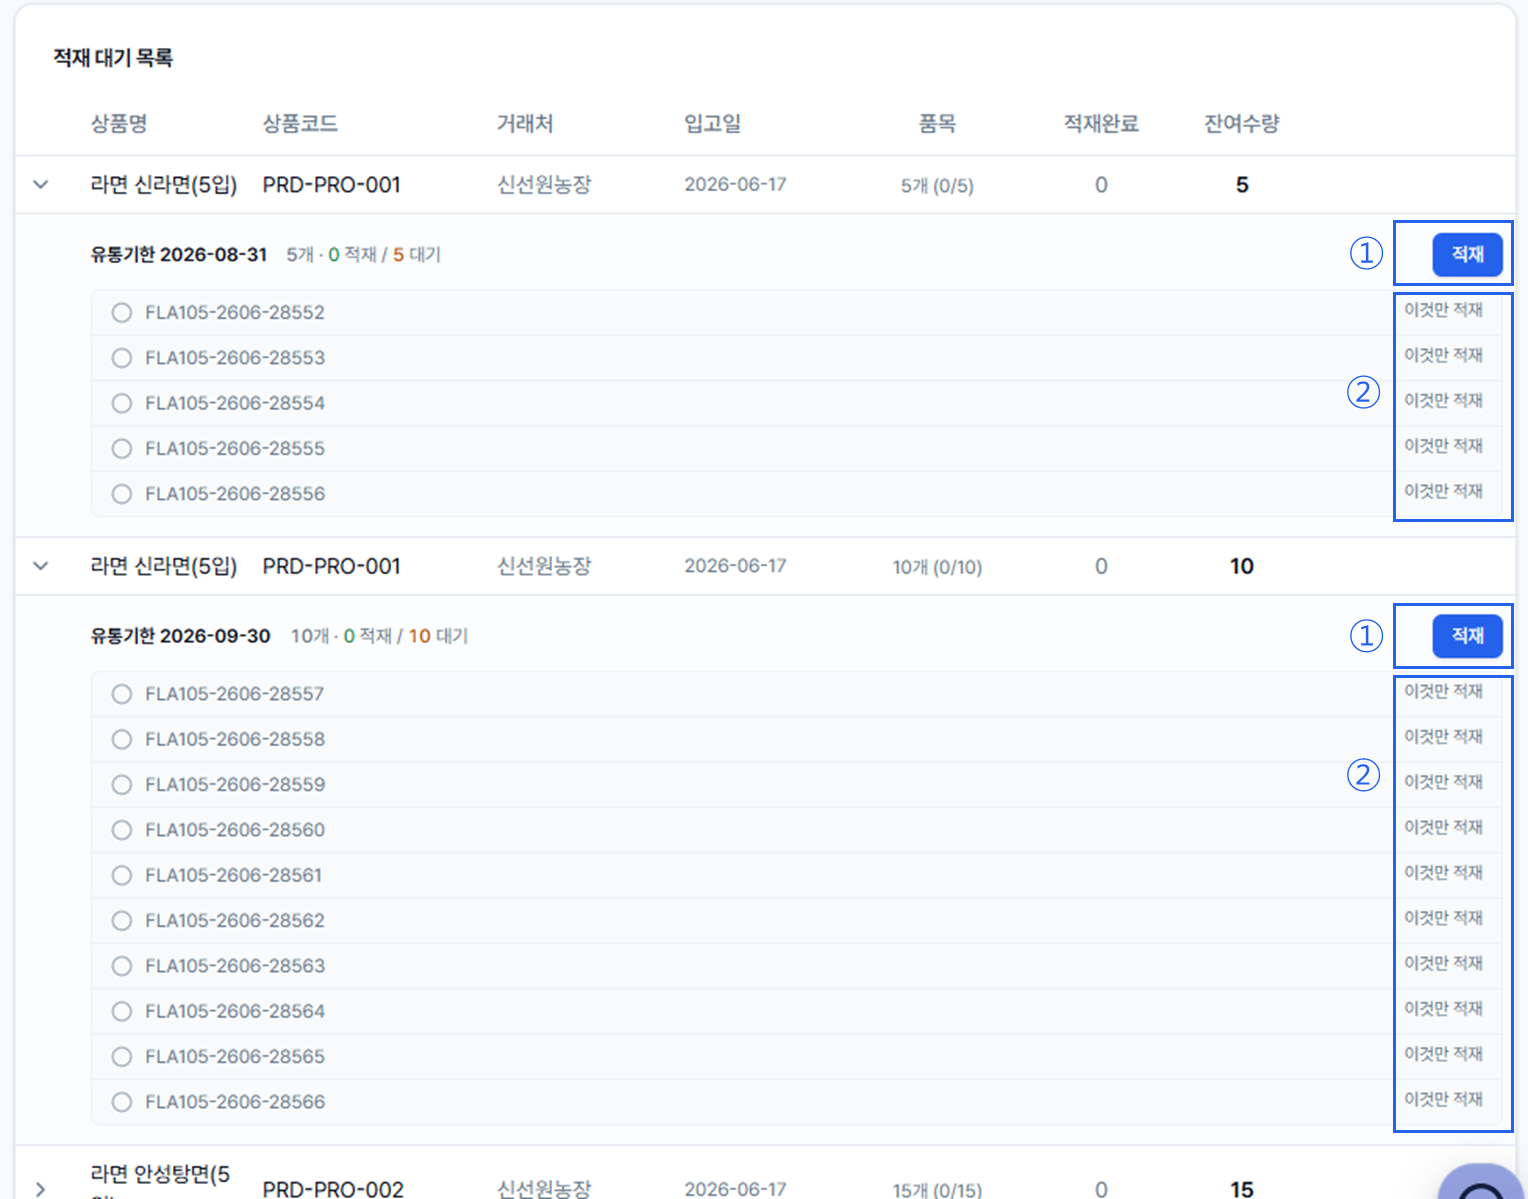Select radio for FLA105-2606-28564

[x=122, y=1011]
